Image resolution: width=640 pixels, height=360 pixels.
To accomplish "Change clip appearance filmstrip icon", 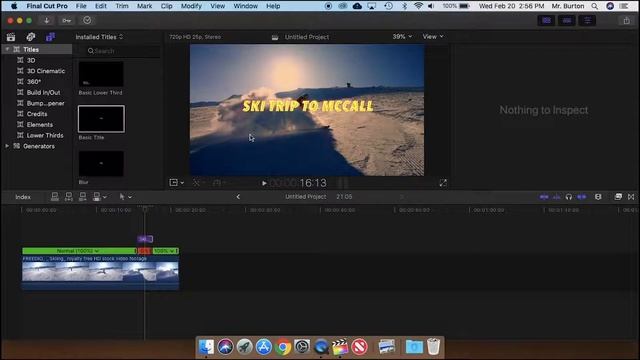I will pyautogui.click(x=598, y=197).
